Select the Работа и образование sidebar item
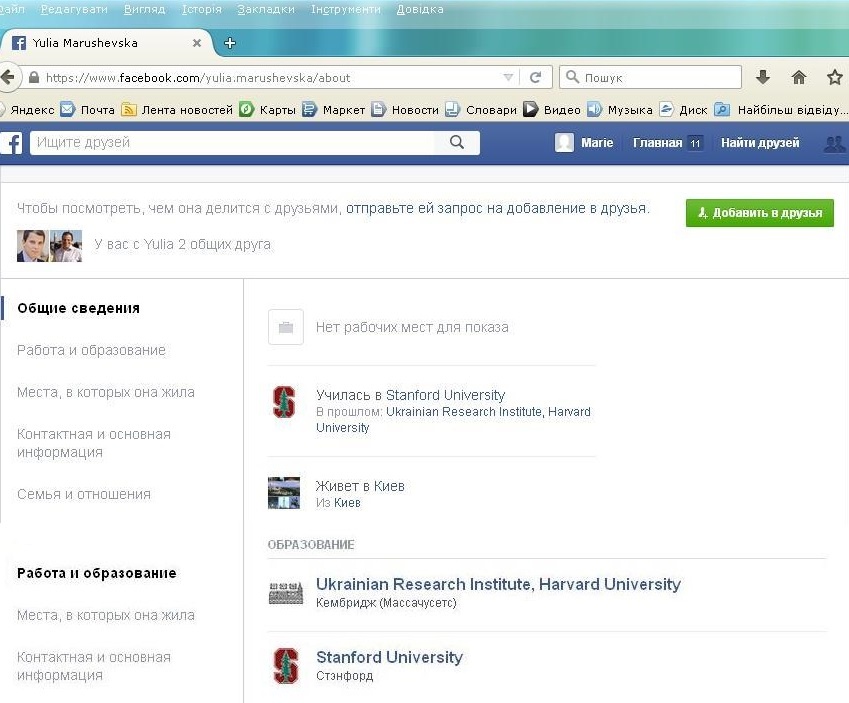This screenshot has width=849, height=703. (91, 350)
